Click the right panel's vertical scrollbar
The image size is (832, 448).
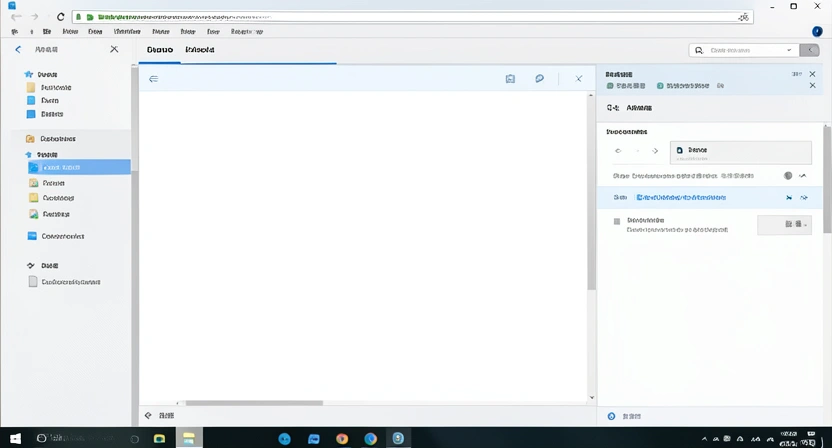pyautogui.click(x=827, y=179)
